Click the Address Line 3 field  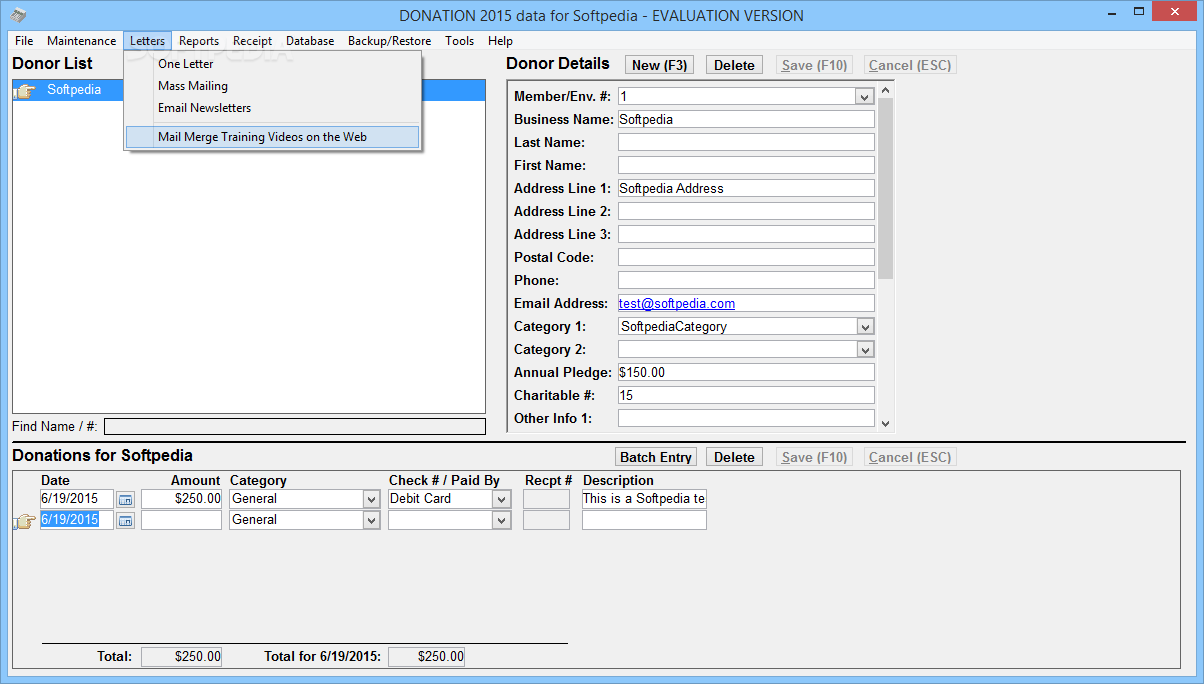coord(746,234)
